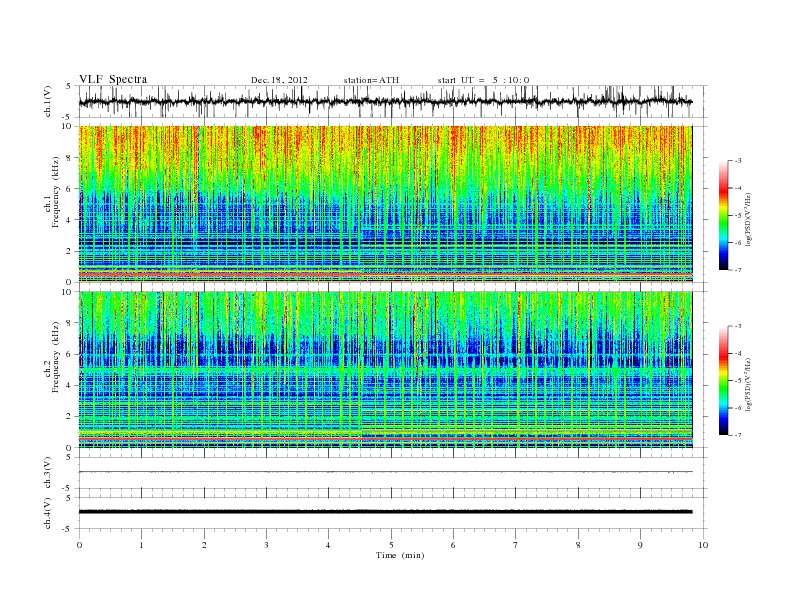
Task: Click the ch.2 spectrogram panel
Action: [386, 370]
